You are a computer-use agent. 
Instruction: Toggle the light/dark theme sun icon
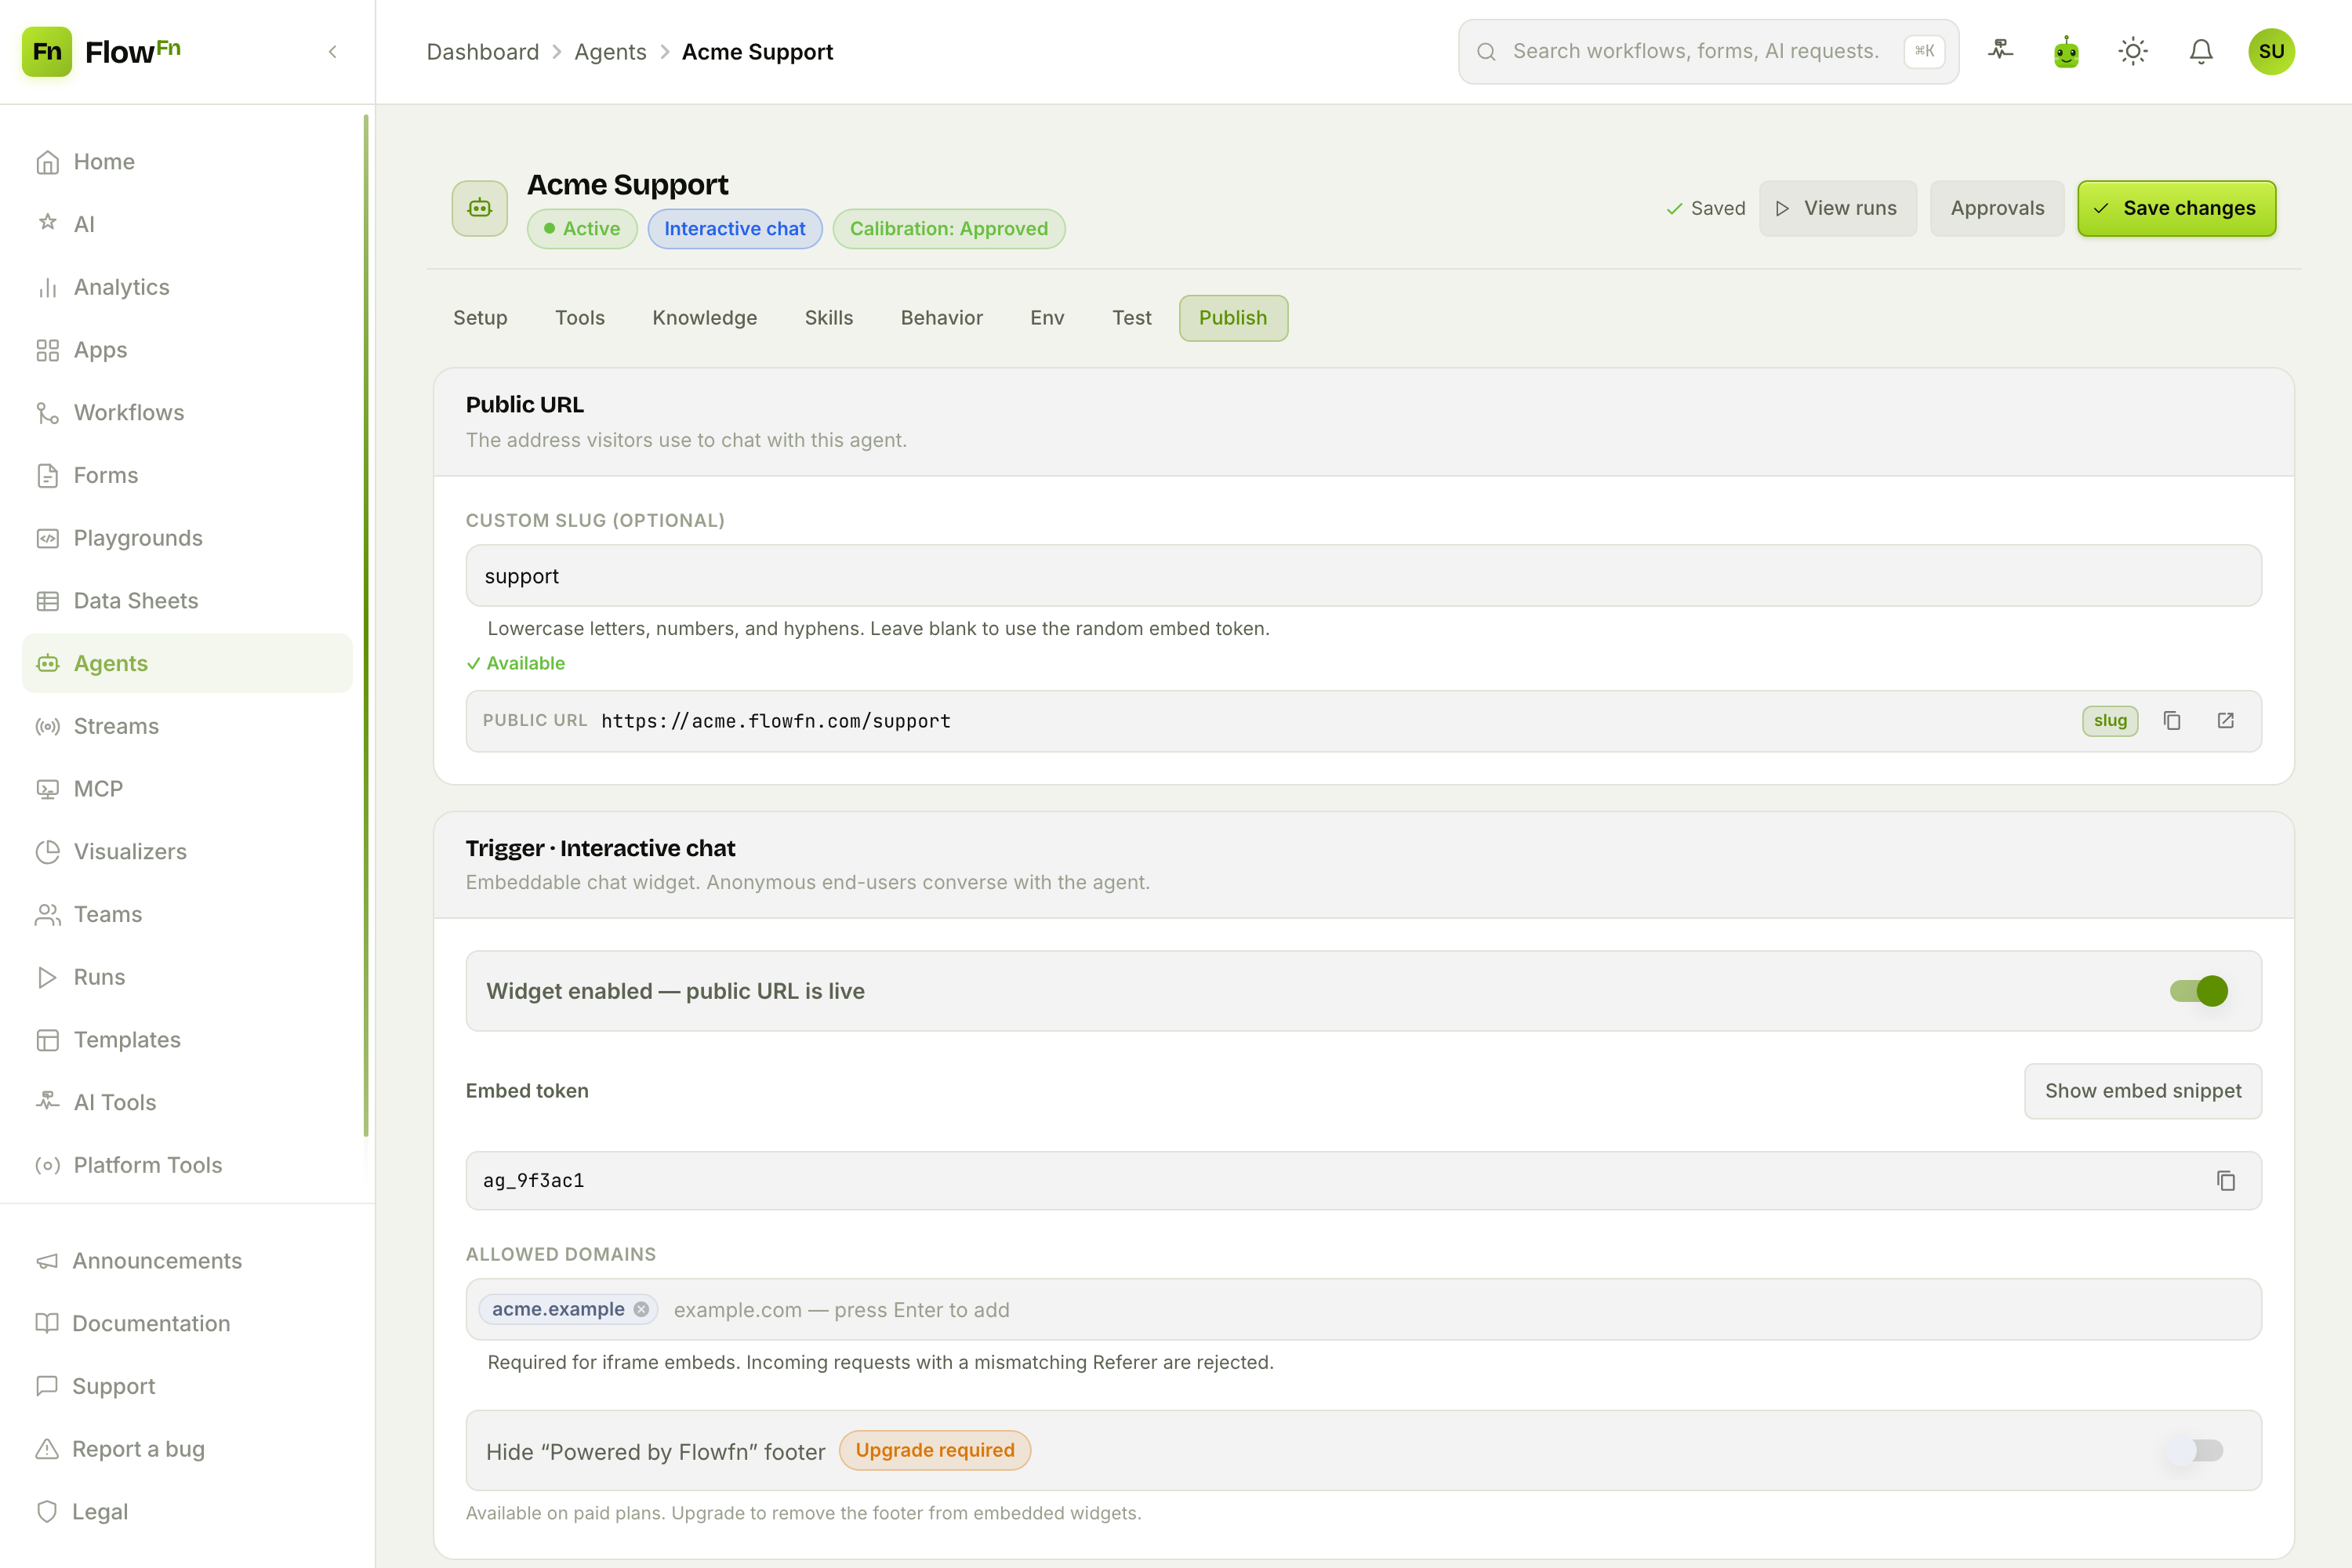[x=2133, y=51]
